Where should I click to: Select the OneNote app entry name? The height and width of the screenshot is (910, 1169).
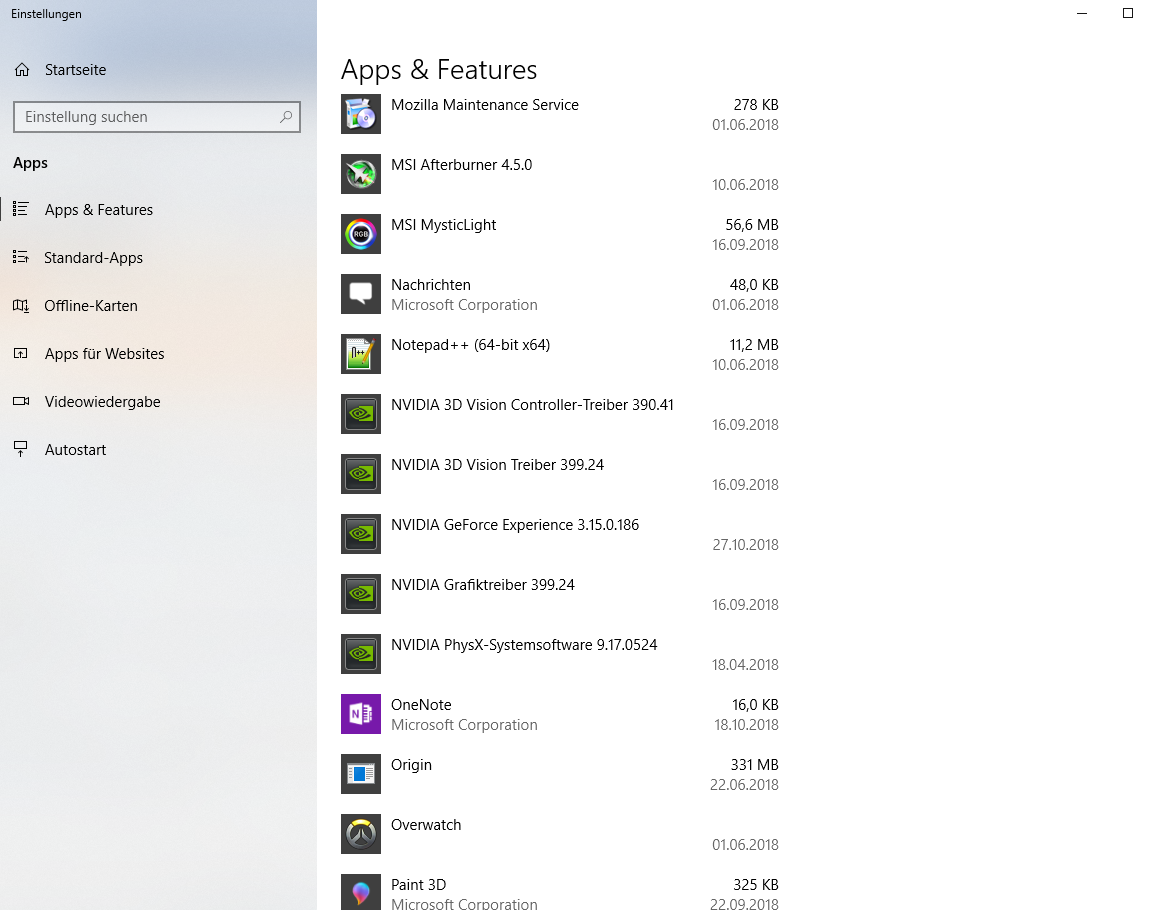click(421, 705)
